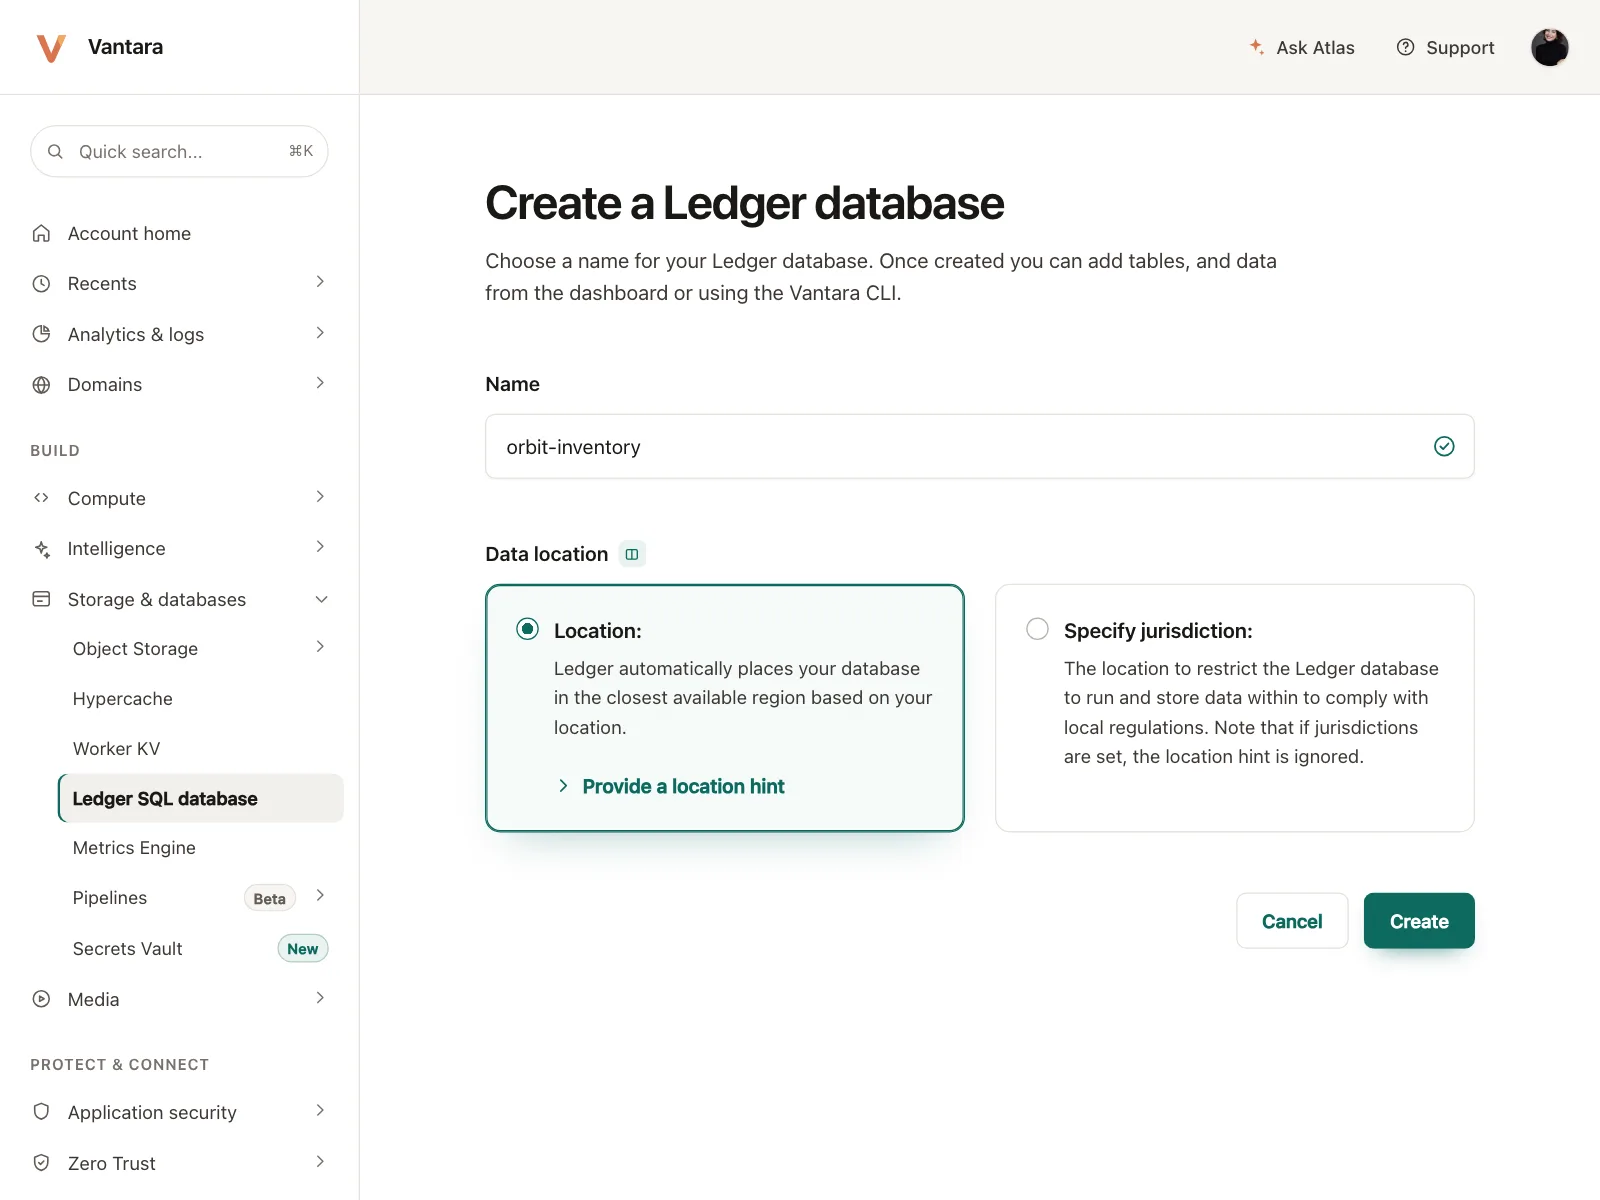
Task: Click the Domains globe icon
Action: 41,384
